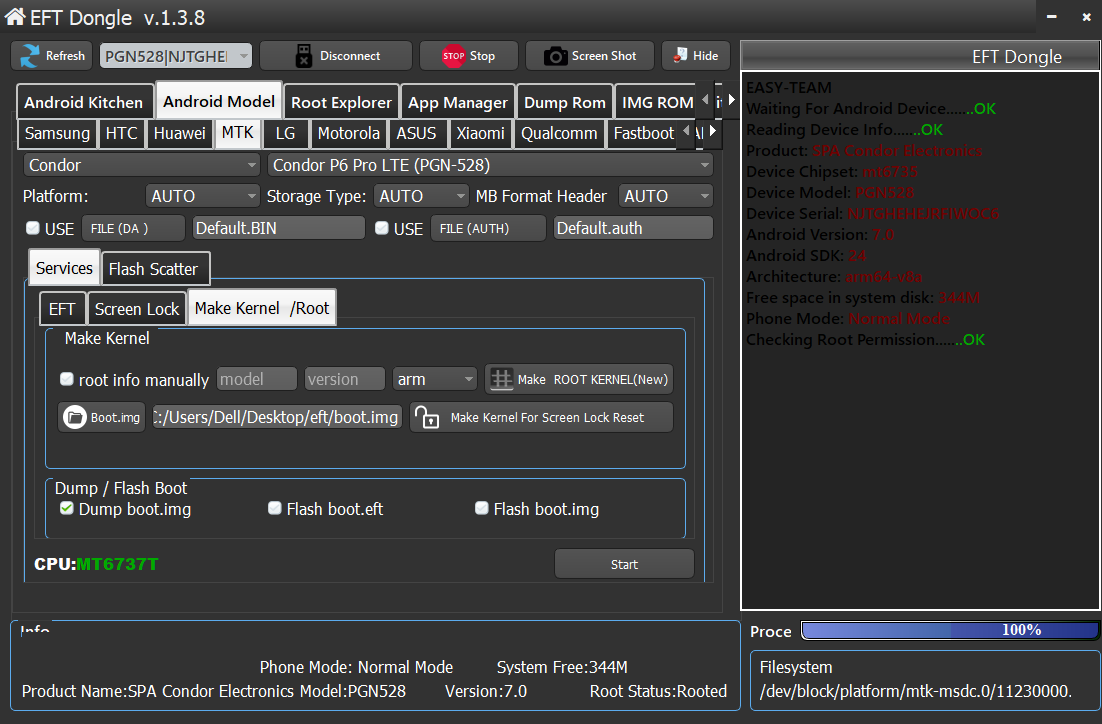The height and width of the screenshot is (724, 1102).
Task: Select the HTC brand tab
Action: click(122, 133)
